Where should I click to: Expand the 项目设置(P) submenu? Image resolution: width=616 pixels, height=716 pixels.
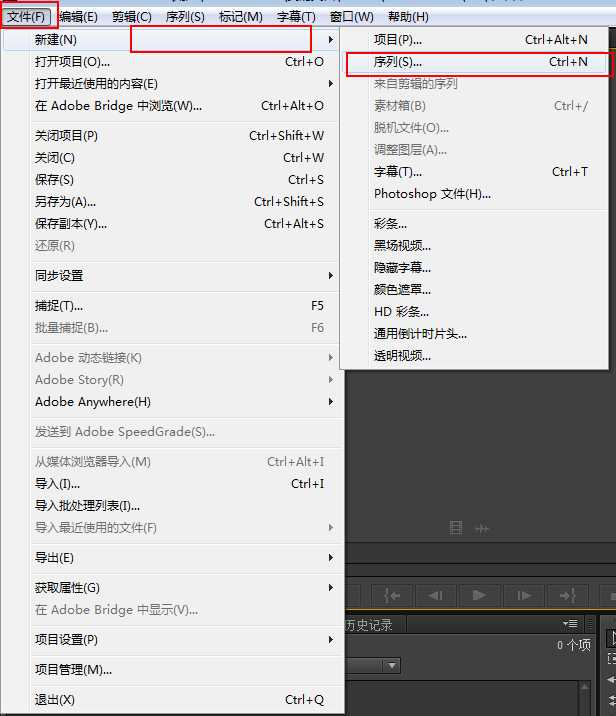(x=171, y=639)
